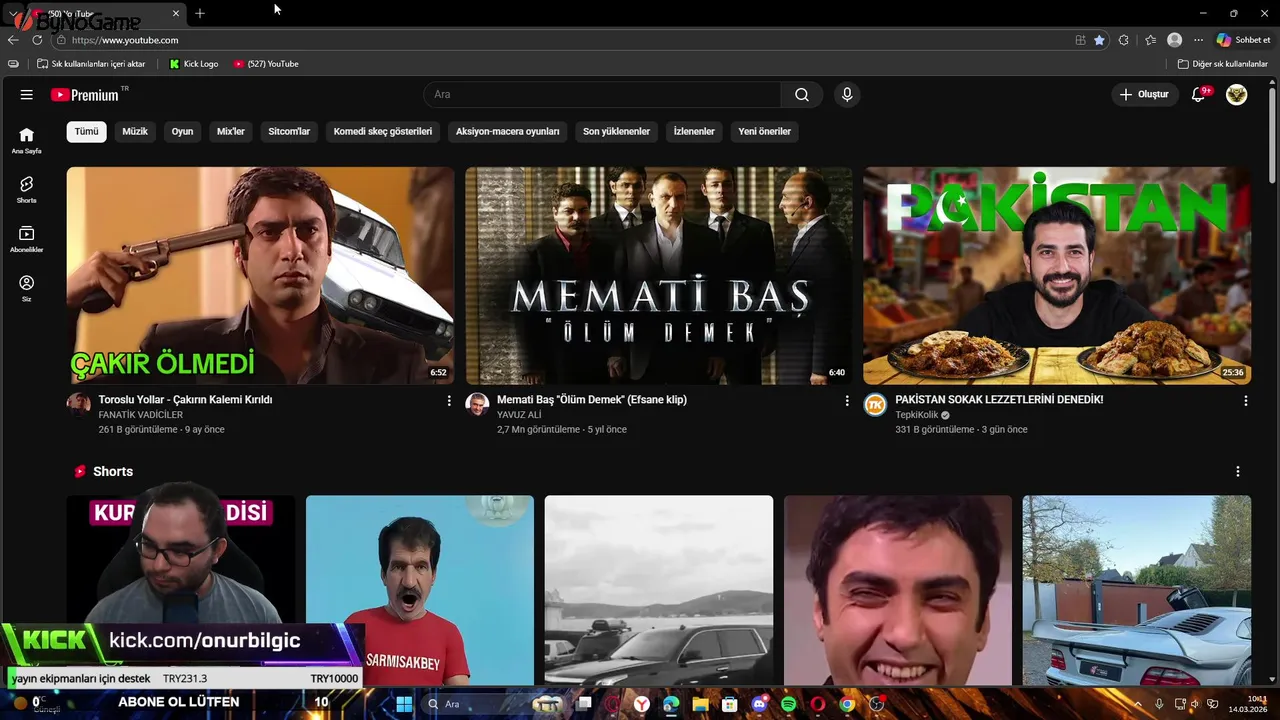Open Spotify from the taskbar

(x=788, y=704)
